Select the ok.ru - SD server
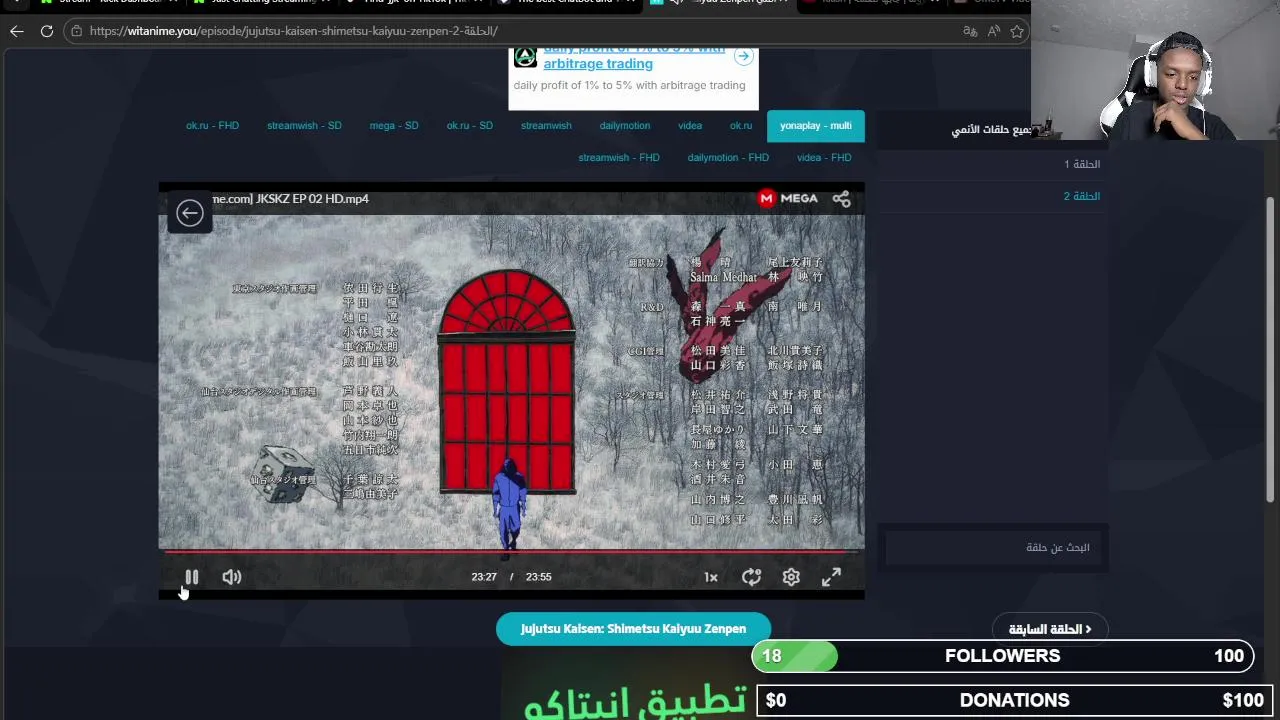Image resolution: width=1280 pixels, height=720 pixels. (470, 126)
